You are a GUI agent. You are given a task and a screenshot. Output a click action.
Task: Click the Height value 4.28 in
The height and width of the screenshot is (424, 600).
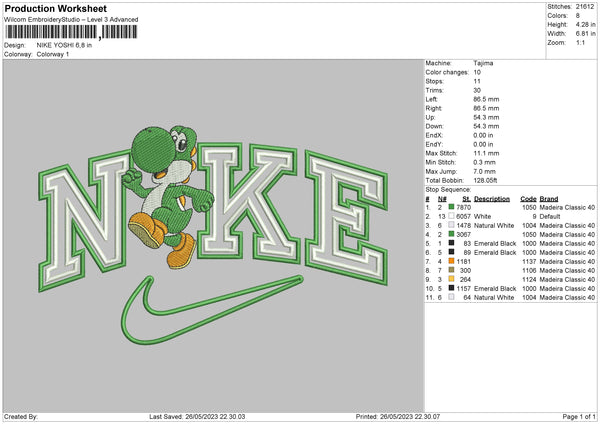coord(585,24)
